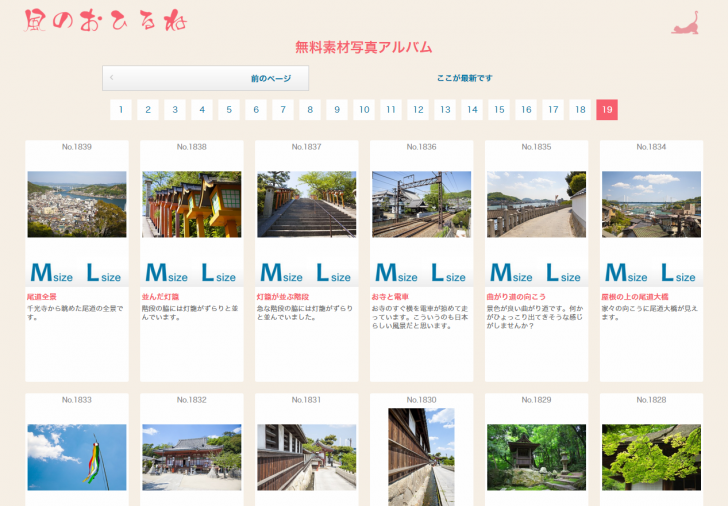Download L size of photo No.1839
This screenshot has height=506, width=728.
(x=104, y=272)
